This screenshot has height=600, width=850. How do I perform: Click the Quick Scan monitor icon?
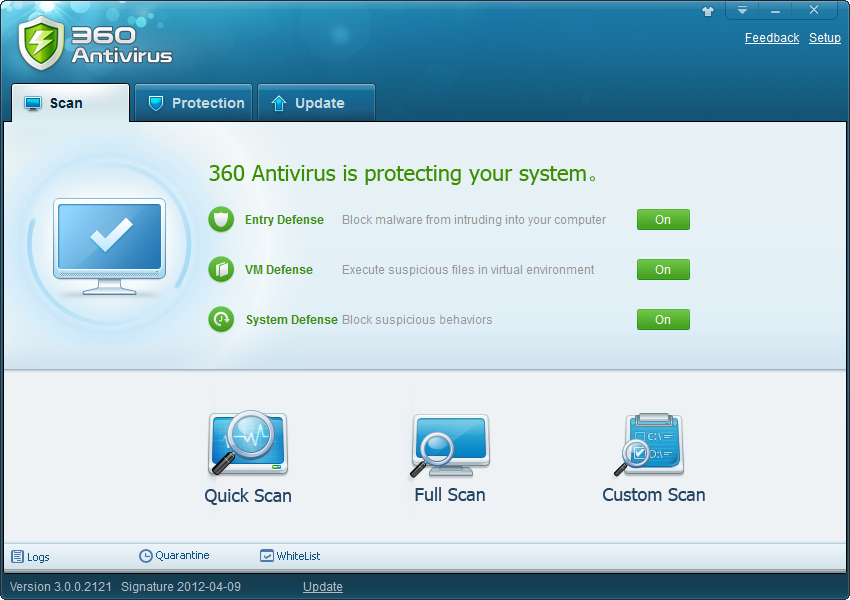[x=247, y=444]
